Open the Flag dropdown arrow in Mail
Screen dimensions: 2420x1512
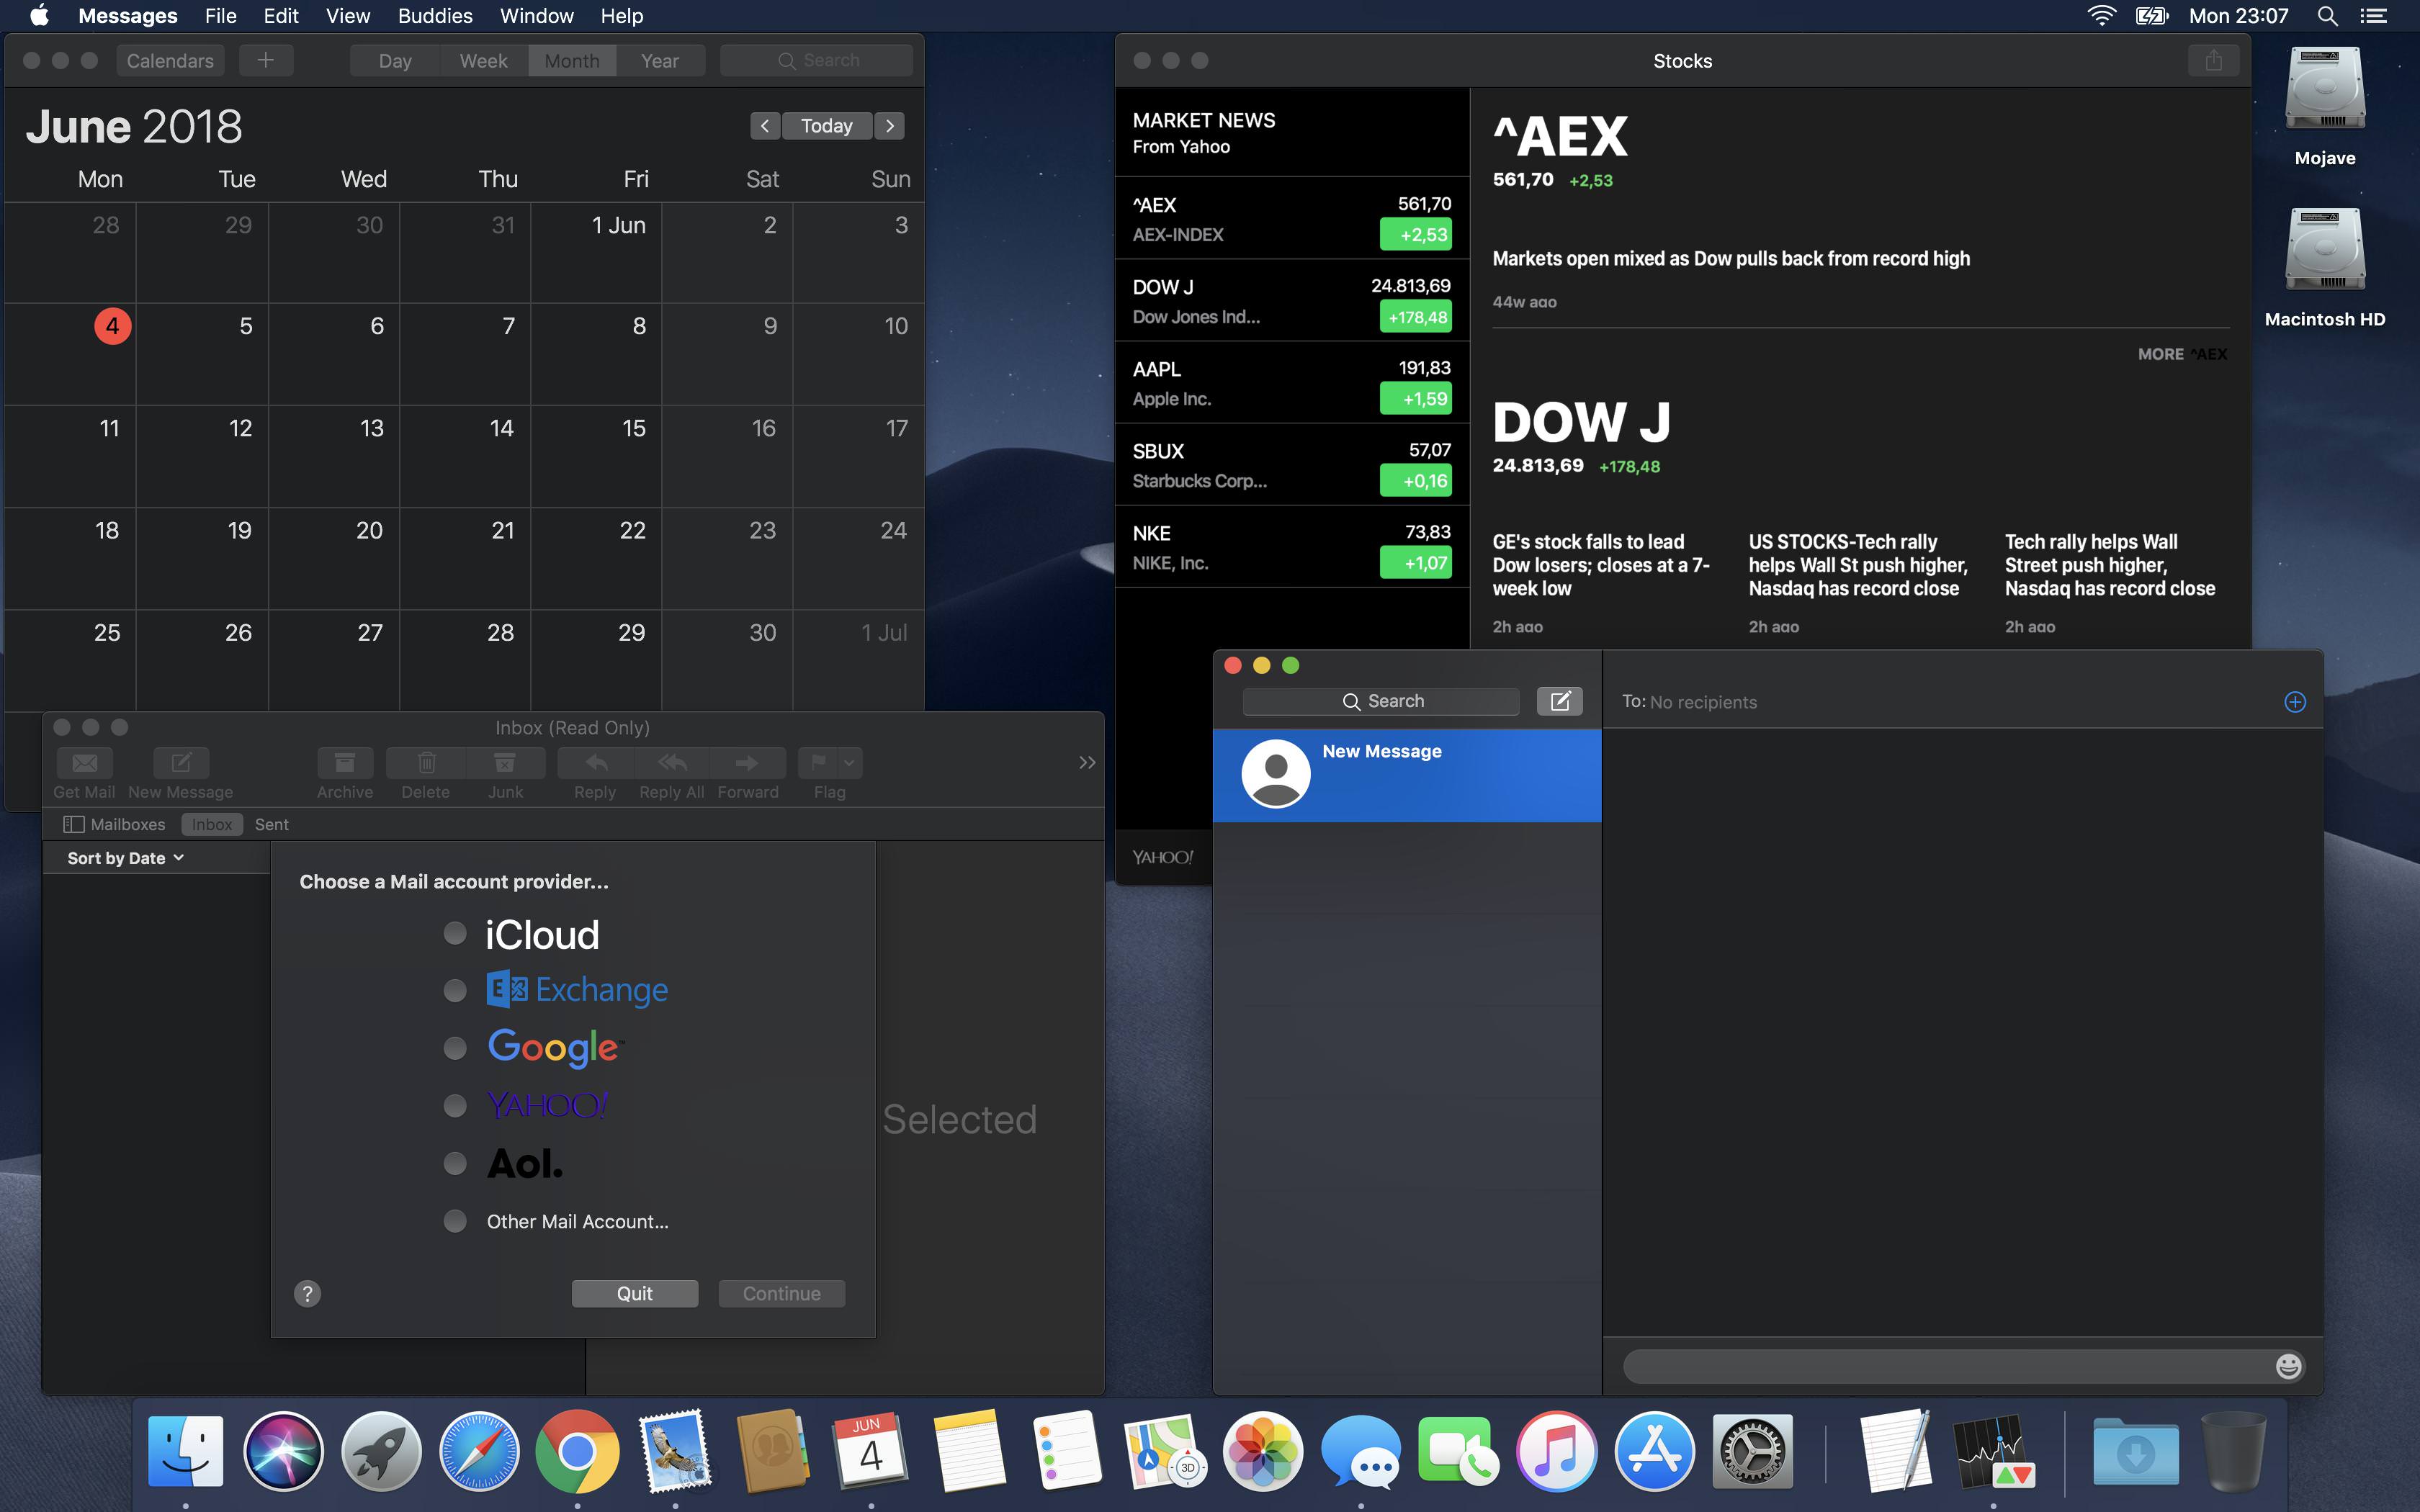coord(849,763)
